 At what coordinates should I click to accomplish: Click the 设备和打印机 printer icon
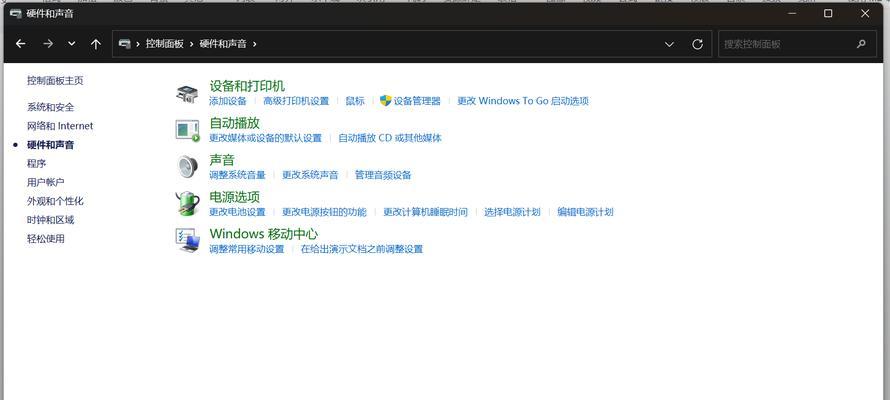[x=187, y=93]
